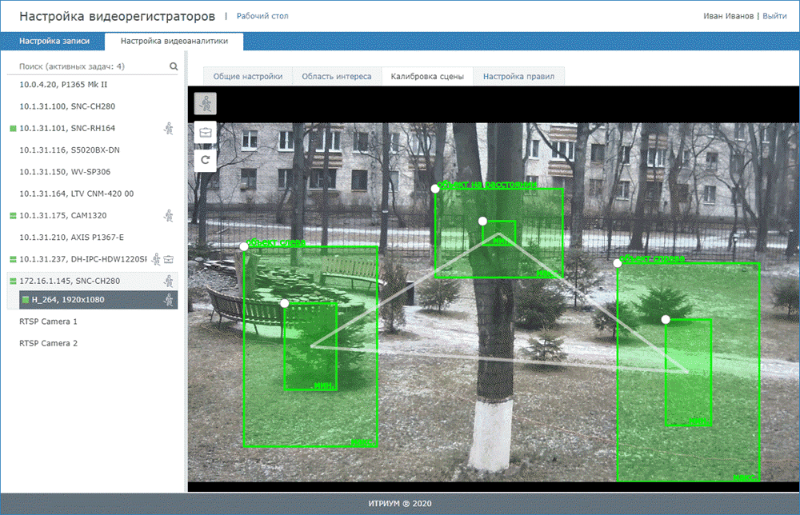Click top-left handle of 'объект слева' box

[x=244, y=247]
